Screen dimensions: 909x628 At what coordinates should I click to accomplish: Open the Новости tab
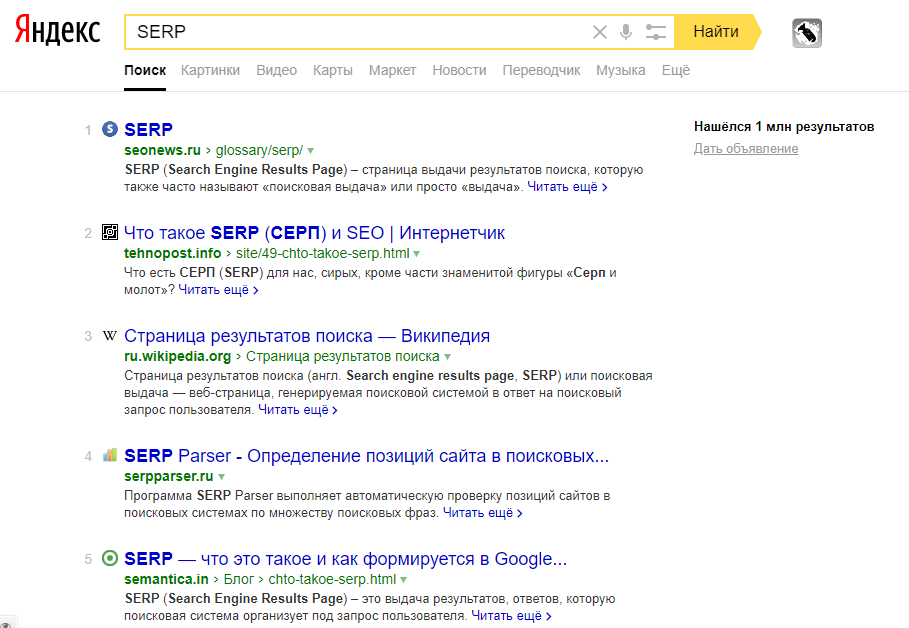coord(459,70)
